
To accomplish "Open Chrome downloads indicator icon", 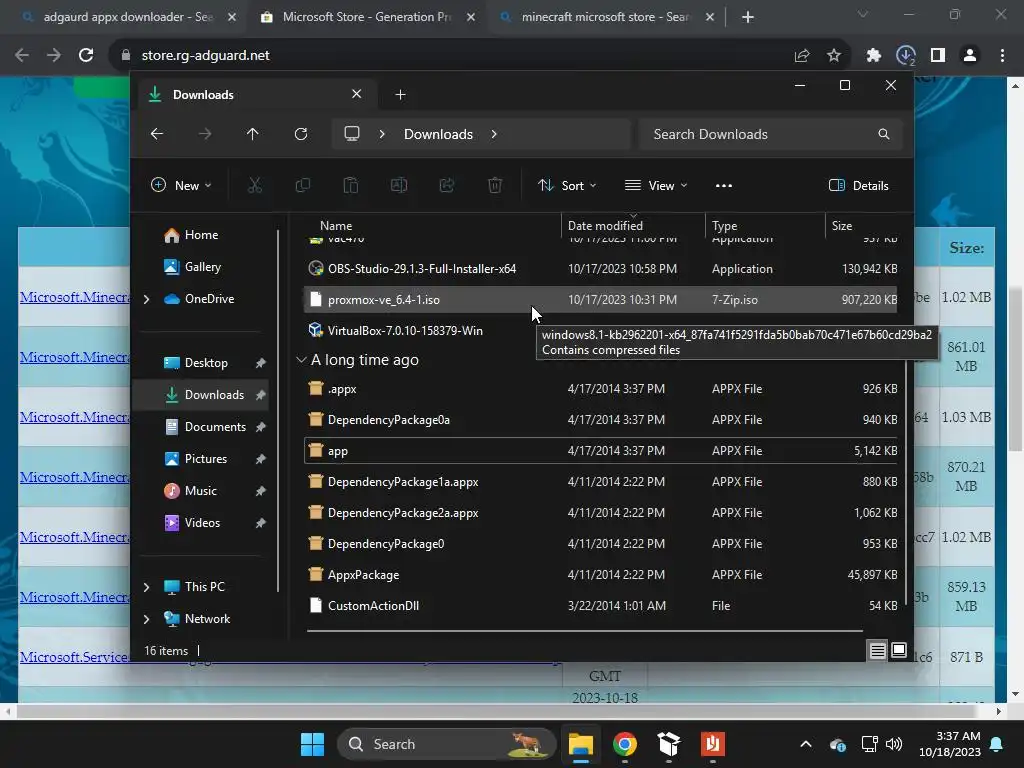I will coord(906,56).
